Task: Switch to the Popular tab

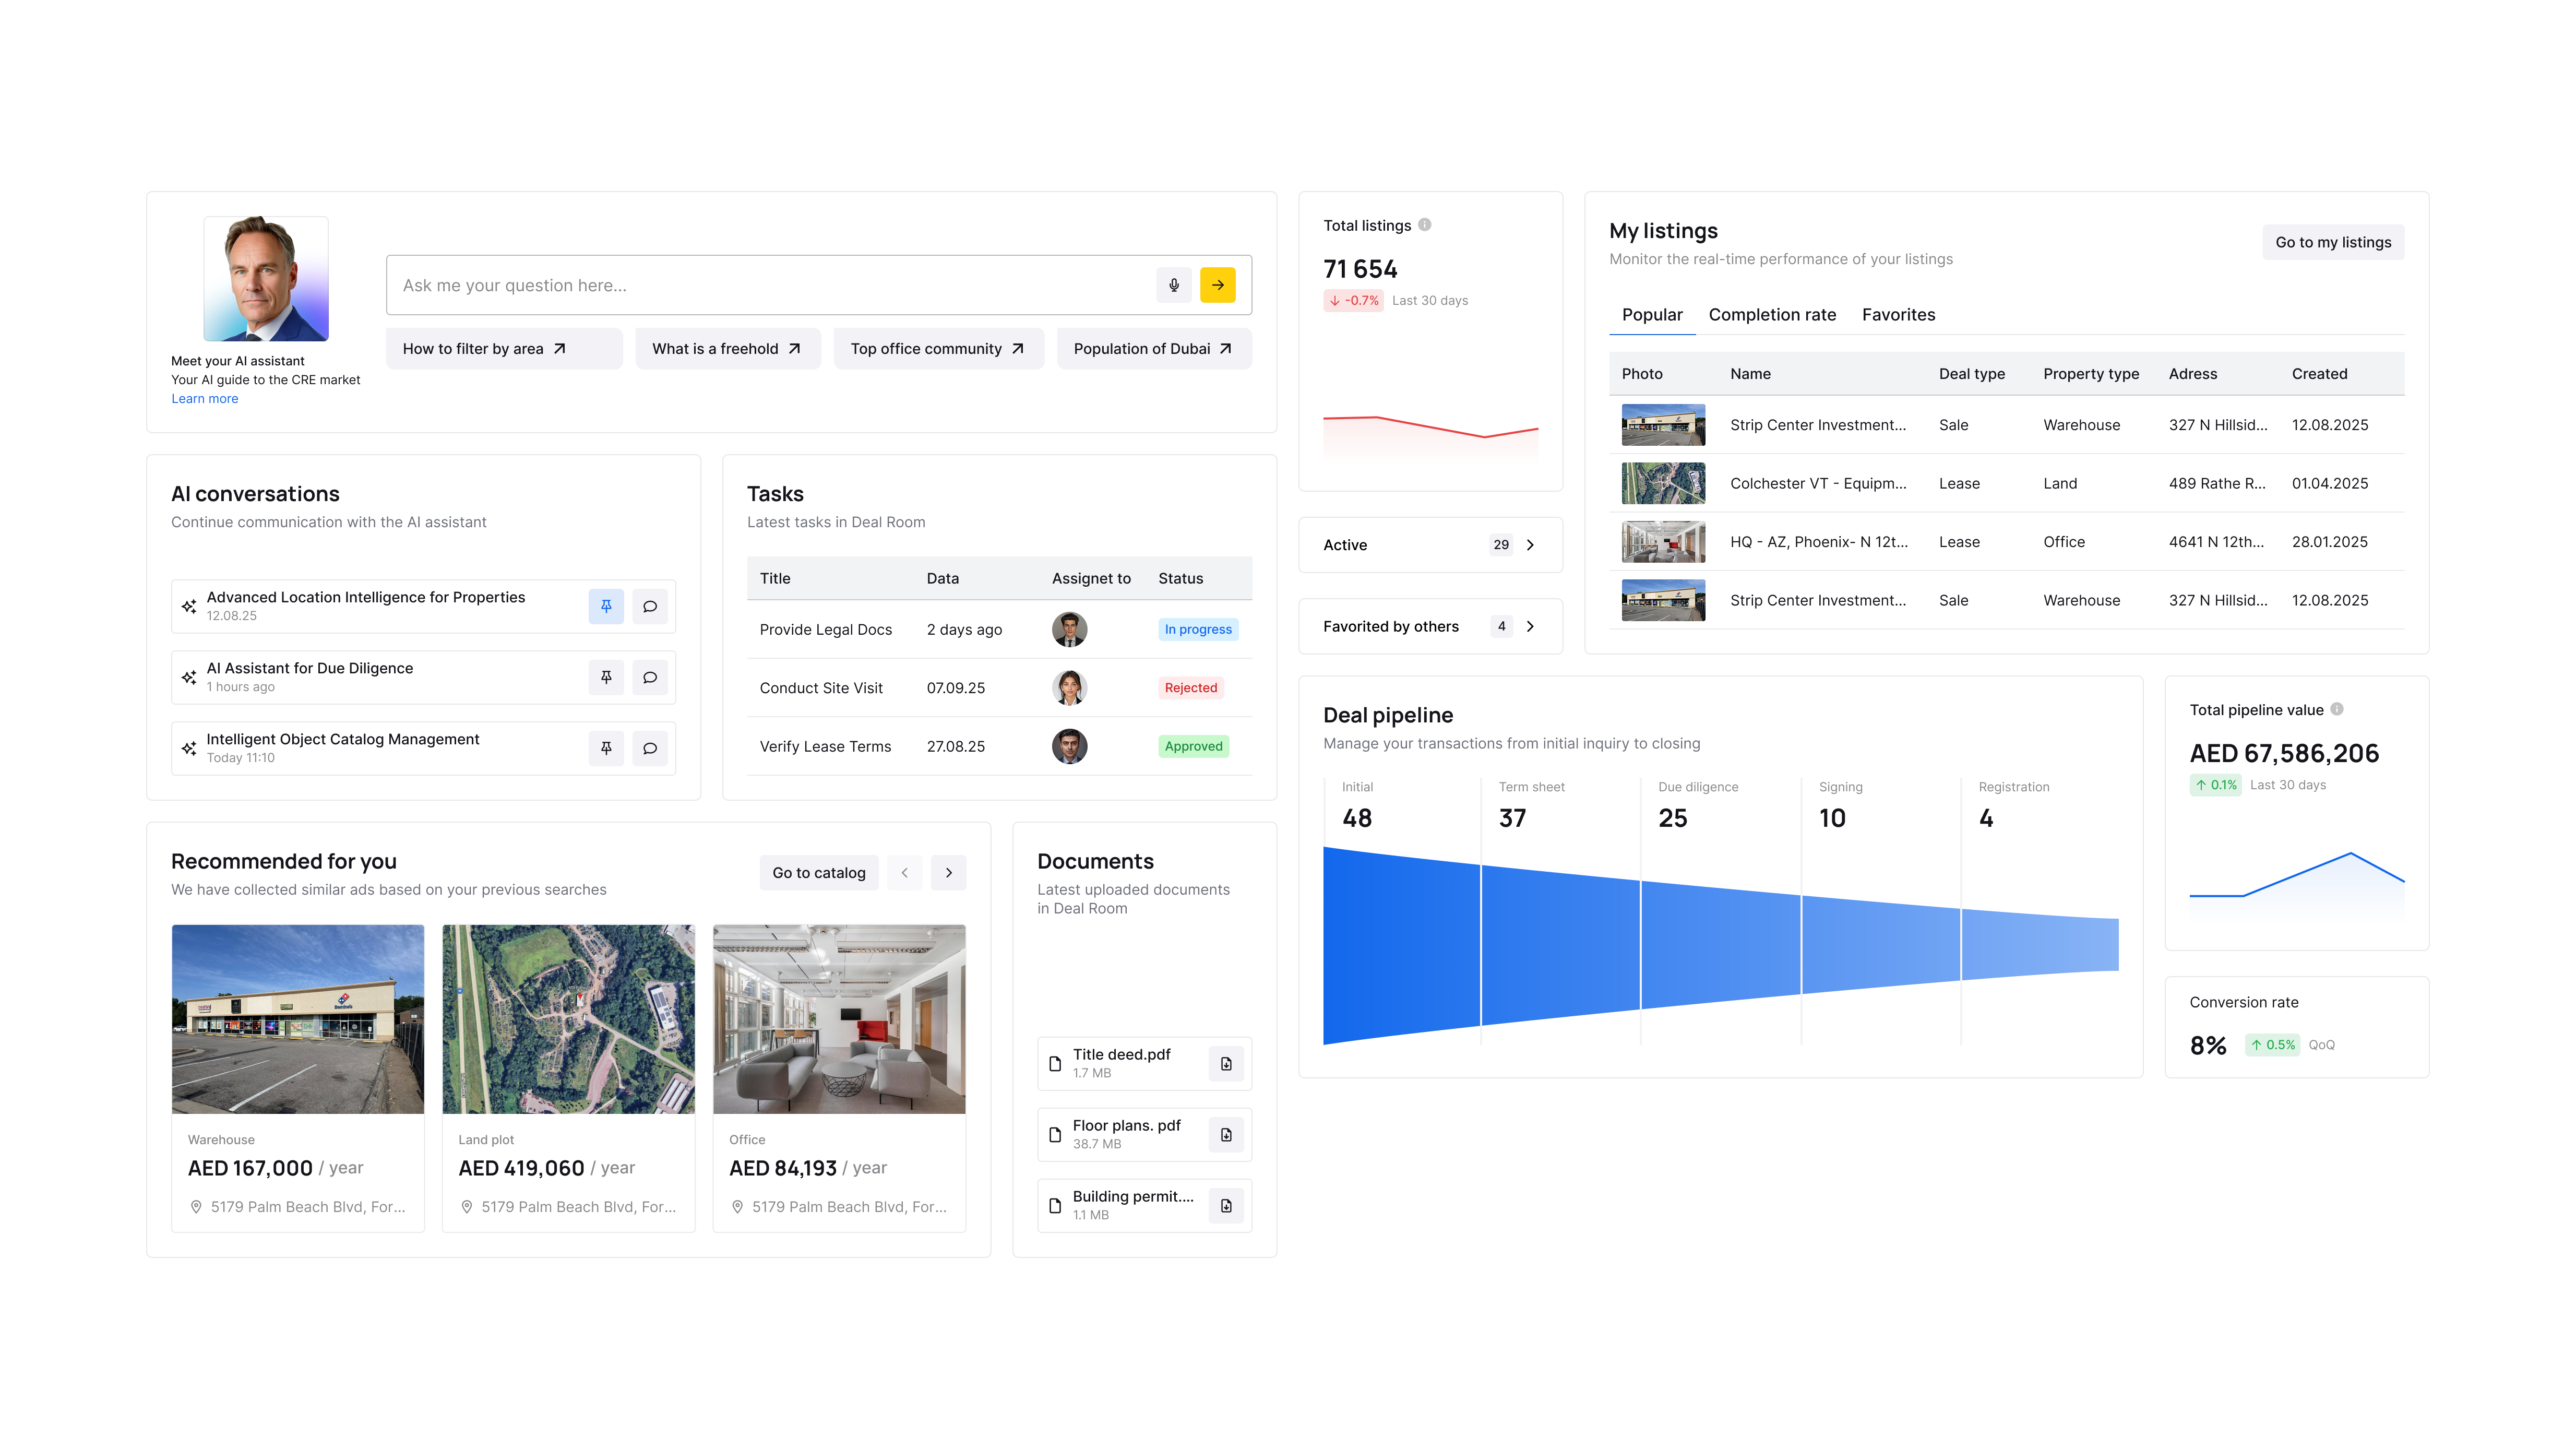Action: point(1652,315)
